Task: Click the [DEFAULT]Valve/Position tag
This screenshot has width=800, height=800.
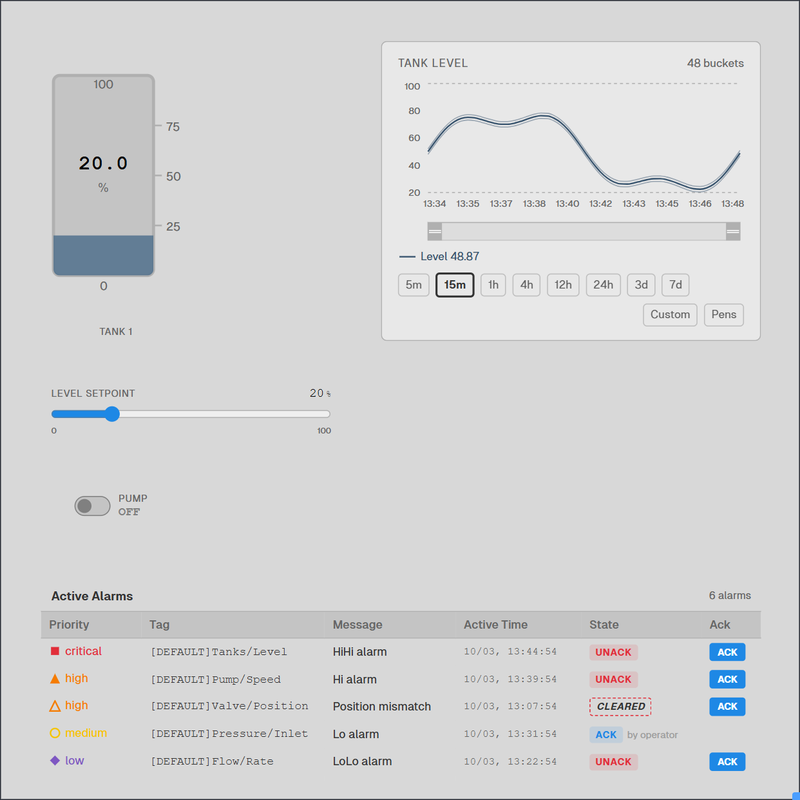Action: click(229, 706)
